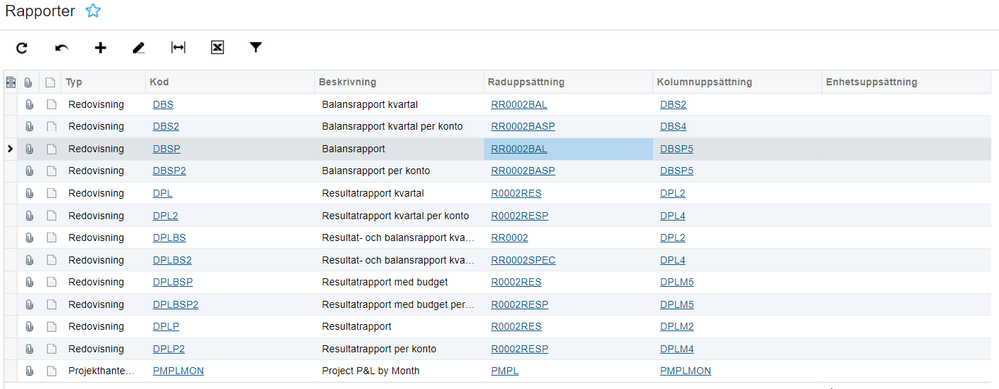The height and width of the screenshot is (389, 999).
Task: Open note for DBS row
Action: (x=51, y=104)
